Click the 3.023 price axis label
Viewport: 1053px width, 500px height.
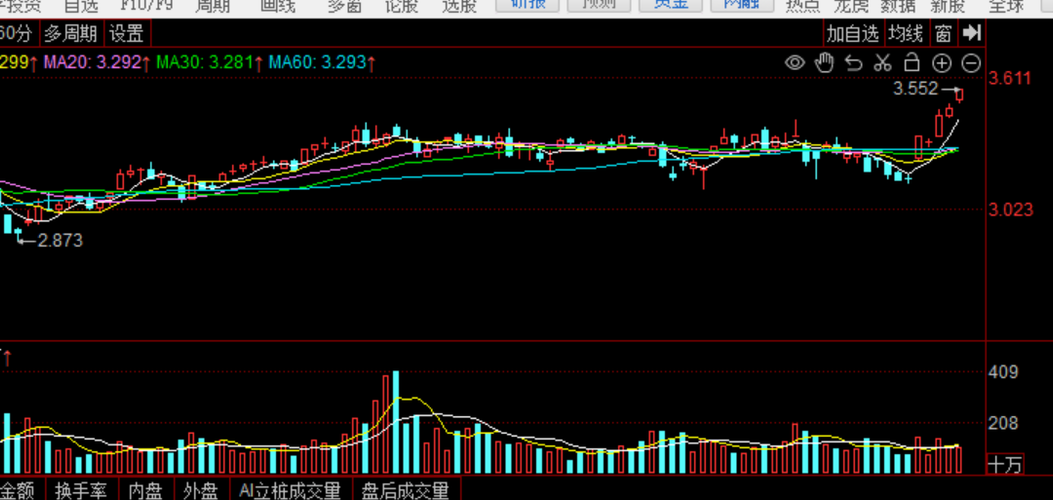pos(1011,211)
